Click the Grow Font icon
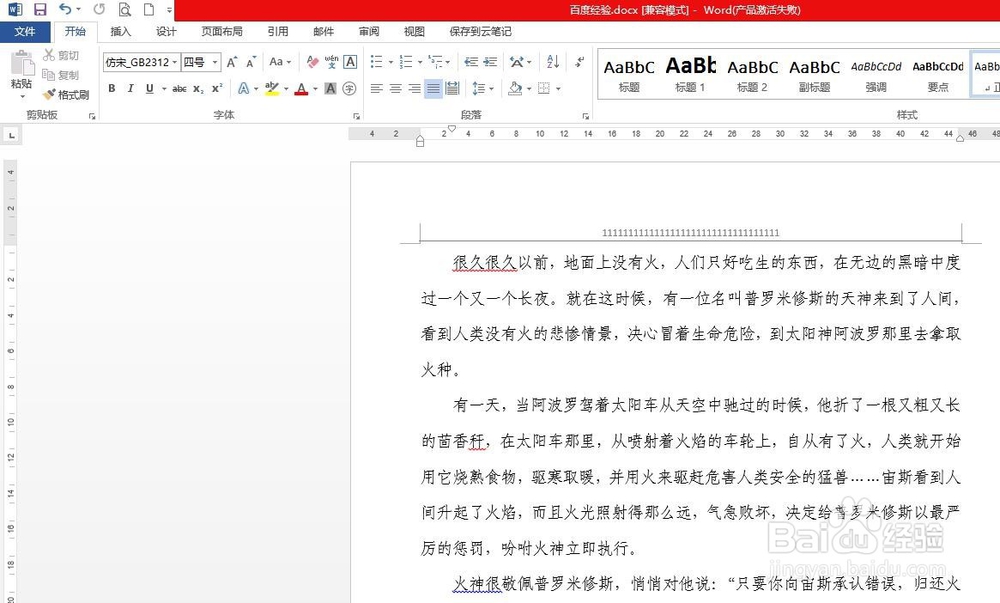Screen dimensions: 1000x603 [232, 62]
